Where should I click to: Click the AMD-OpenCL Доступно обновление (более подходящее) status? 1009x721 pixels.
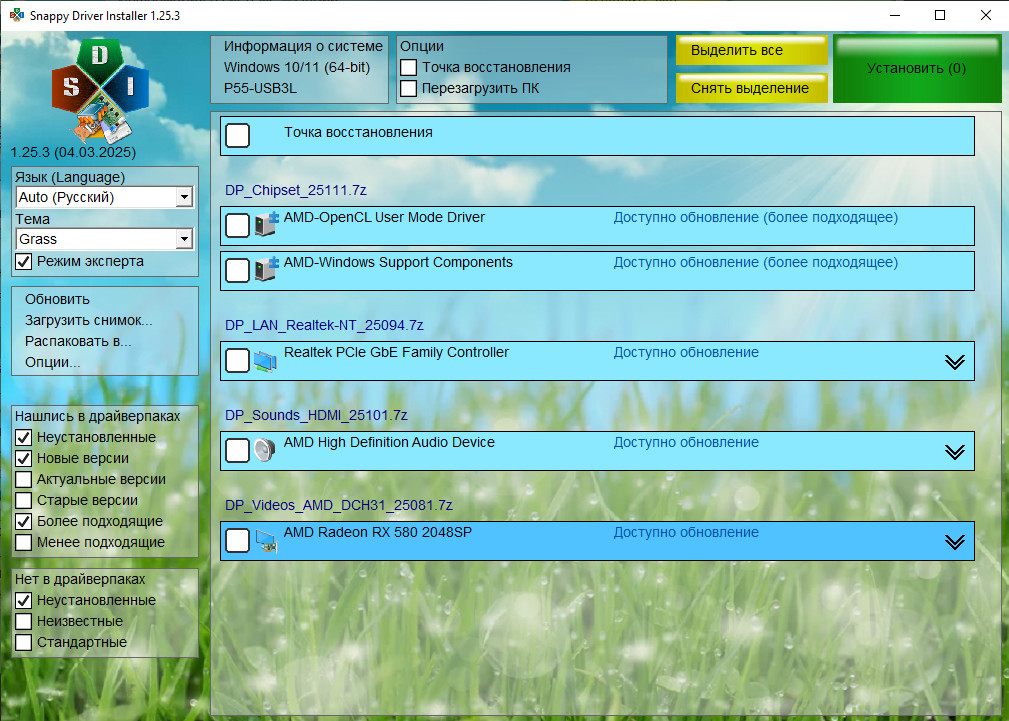(755, 218)
